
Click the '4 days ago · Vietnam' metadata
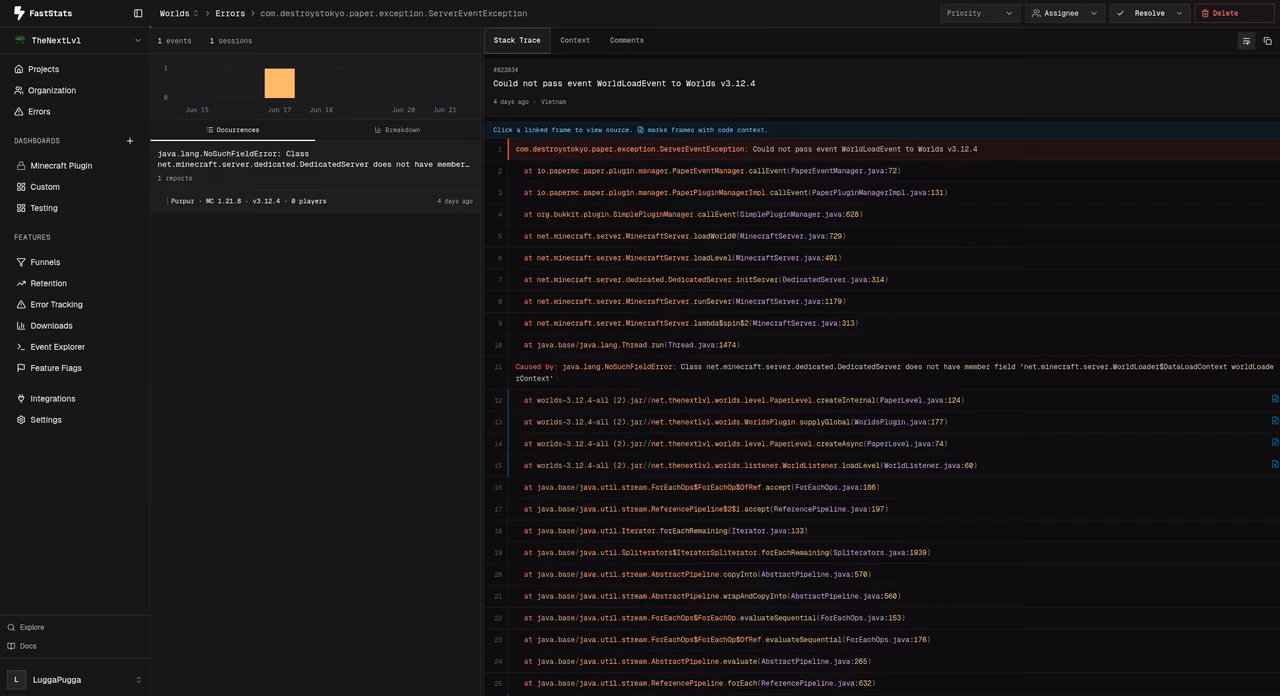click(529, 102)
